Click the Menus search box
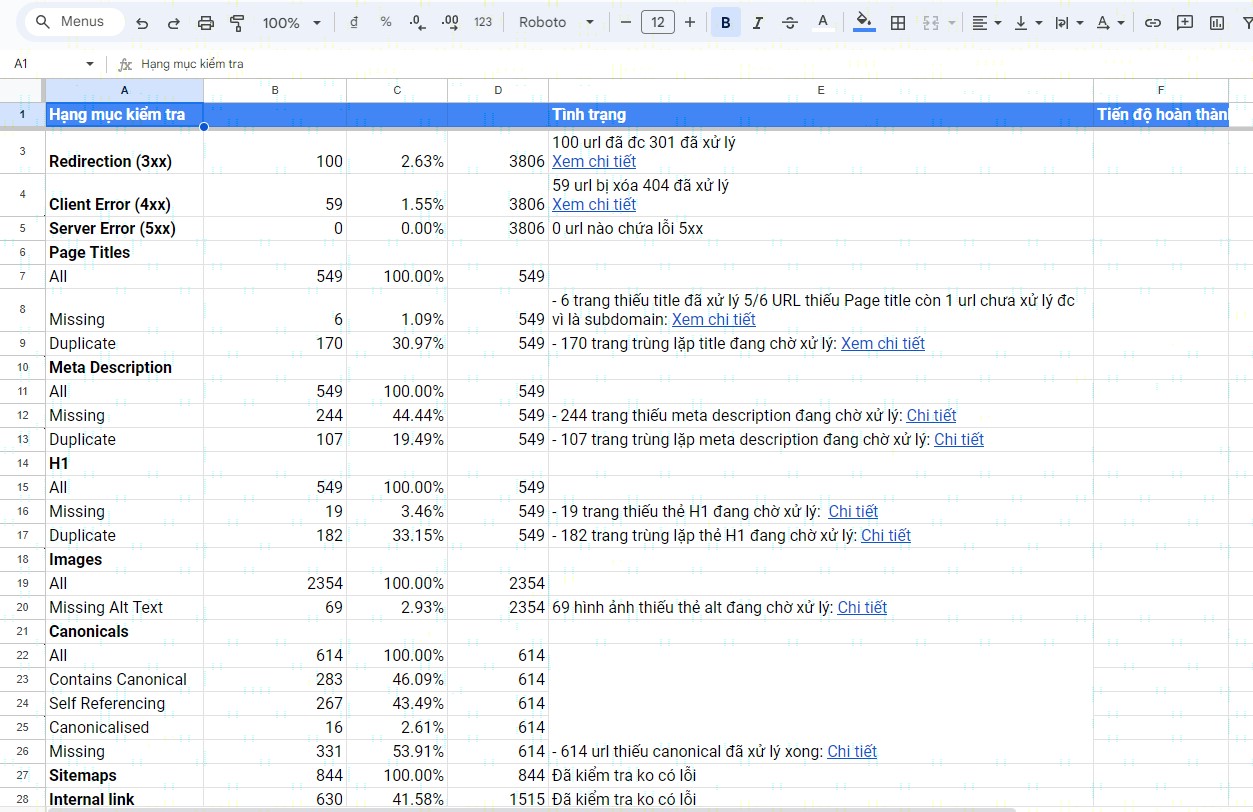The image size is (1253, 812). coord(74,22)
